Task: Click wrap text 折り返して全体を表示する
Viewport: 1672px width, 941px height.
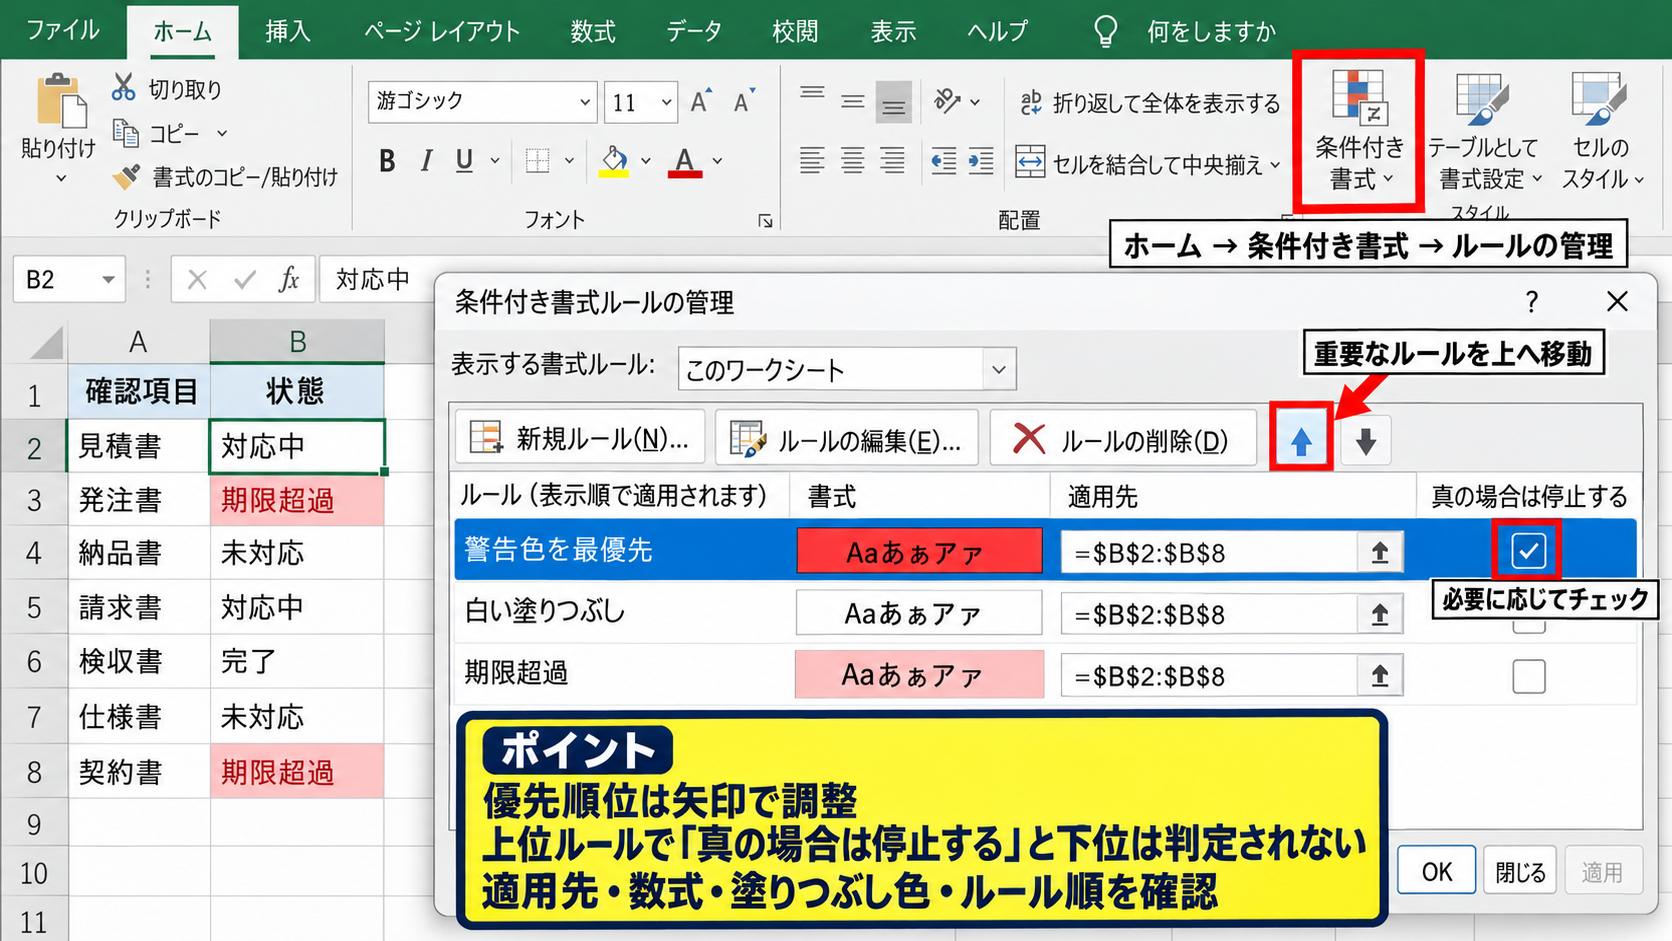Action: coord(1150,103)
